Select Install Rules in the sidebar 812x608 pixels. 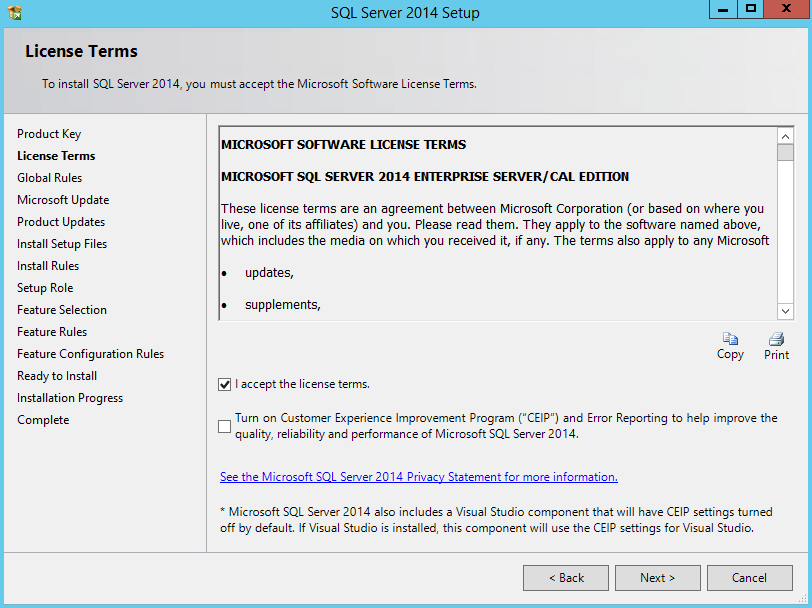click(47, 265)
